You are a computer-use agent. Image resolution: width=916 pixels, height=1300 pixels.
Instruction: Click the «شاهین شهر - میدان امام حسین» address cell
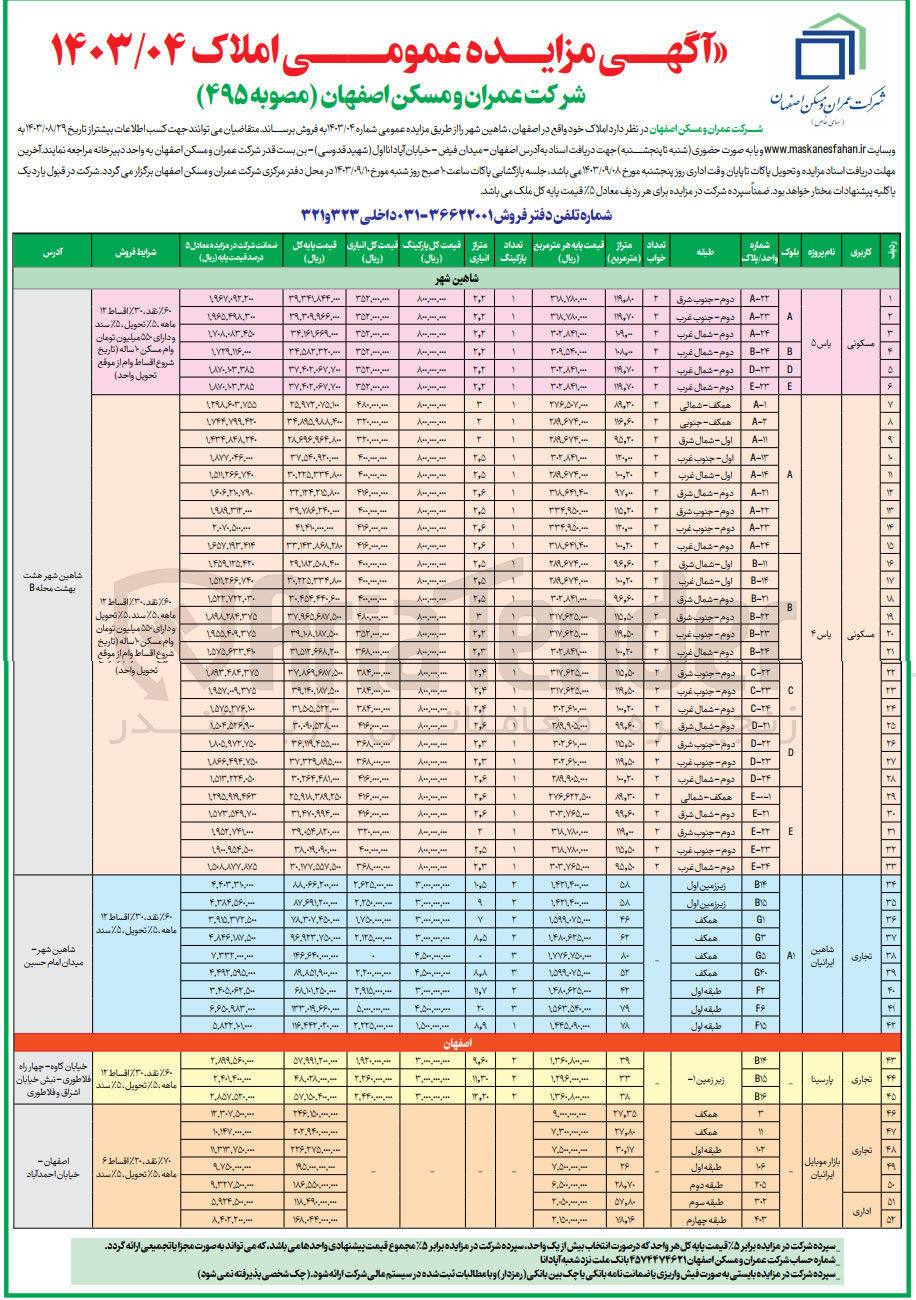coord(52,953)
